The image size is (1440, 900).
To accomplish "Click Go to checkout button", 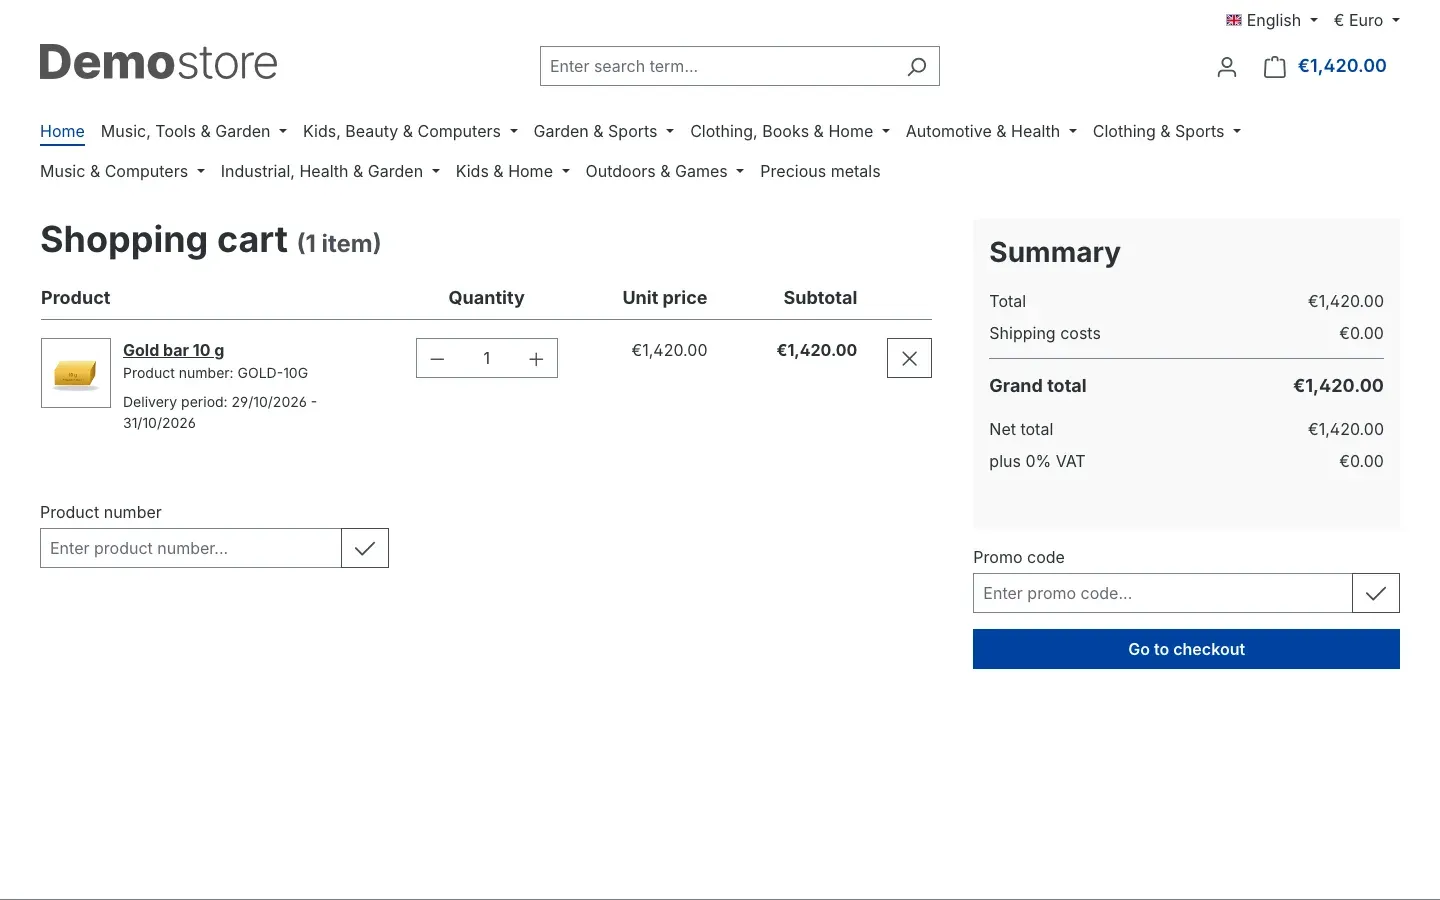I will 1186,649.
